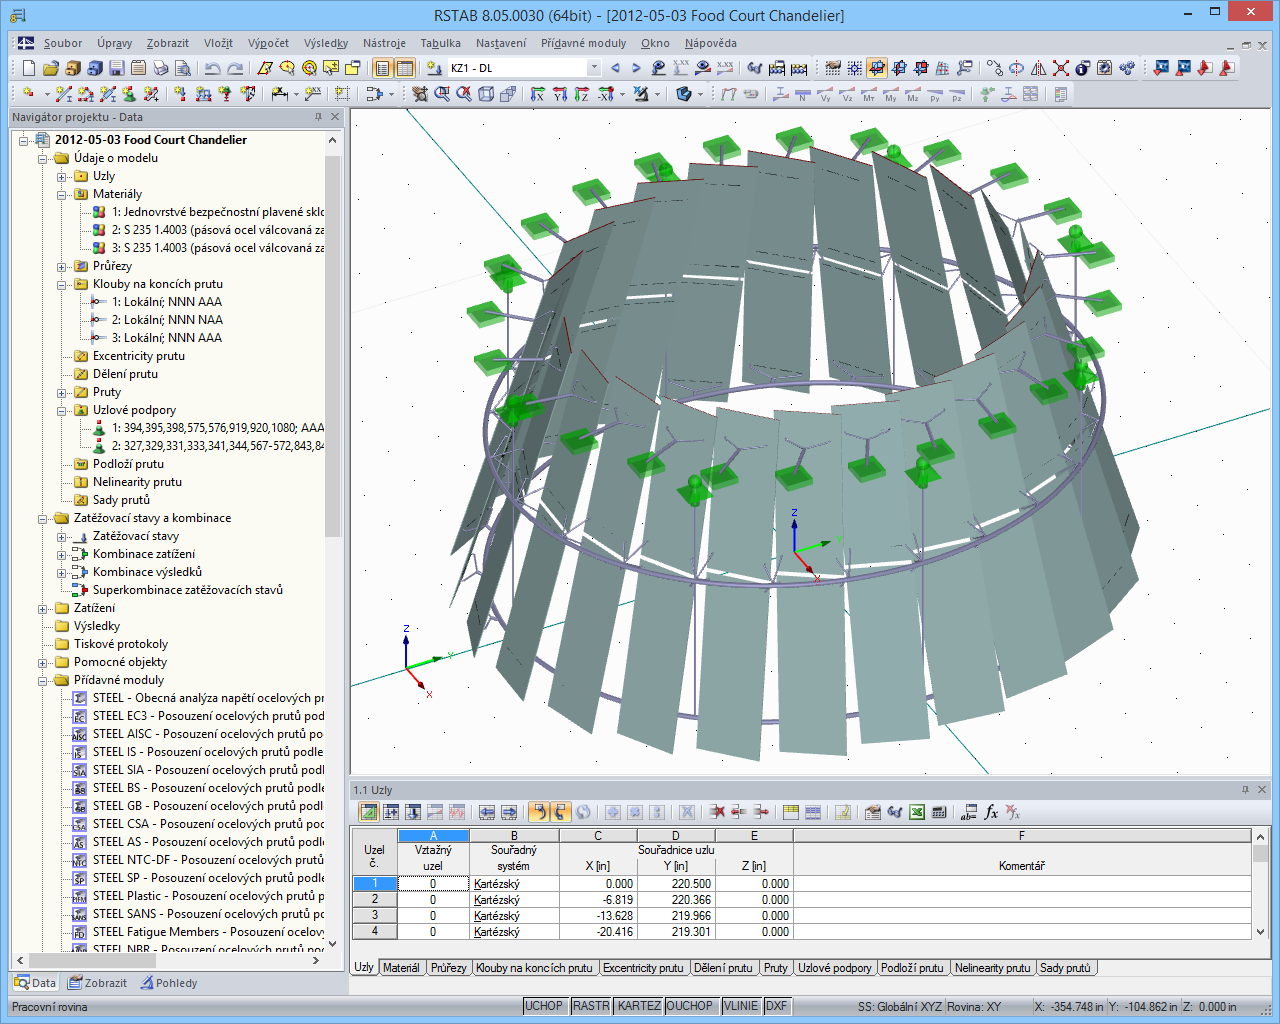Click the view in X direction icon
The image size is (1280, 1024).
coord(538,94)
